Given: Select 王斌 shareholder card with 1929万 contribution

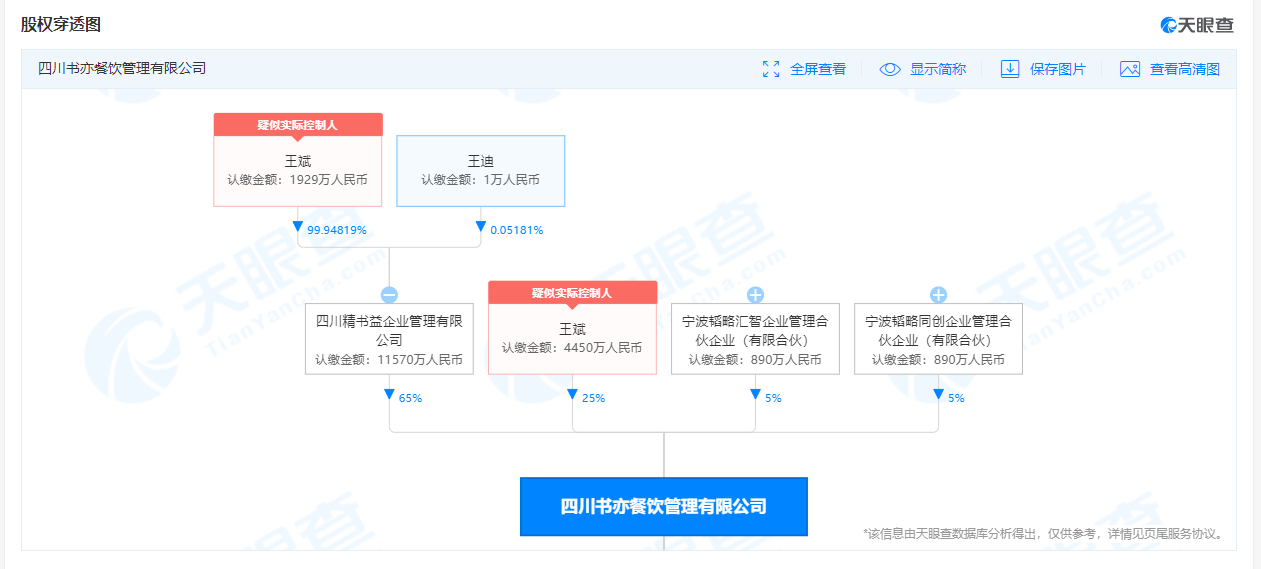Looking at the screenshot, I should 298,160.
